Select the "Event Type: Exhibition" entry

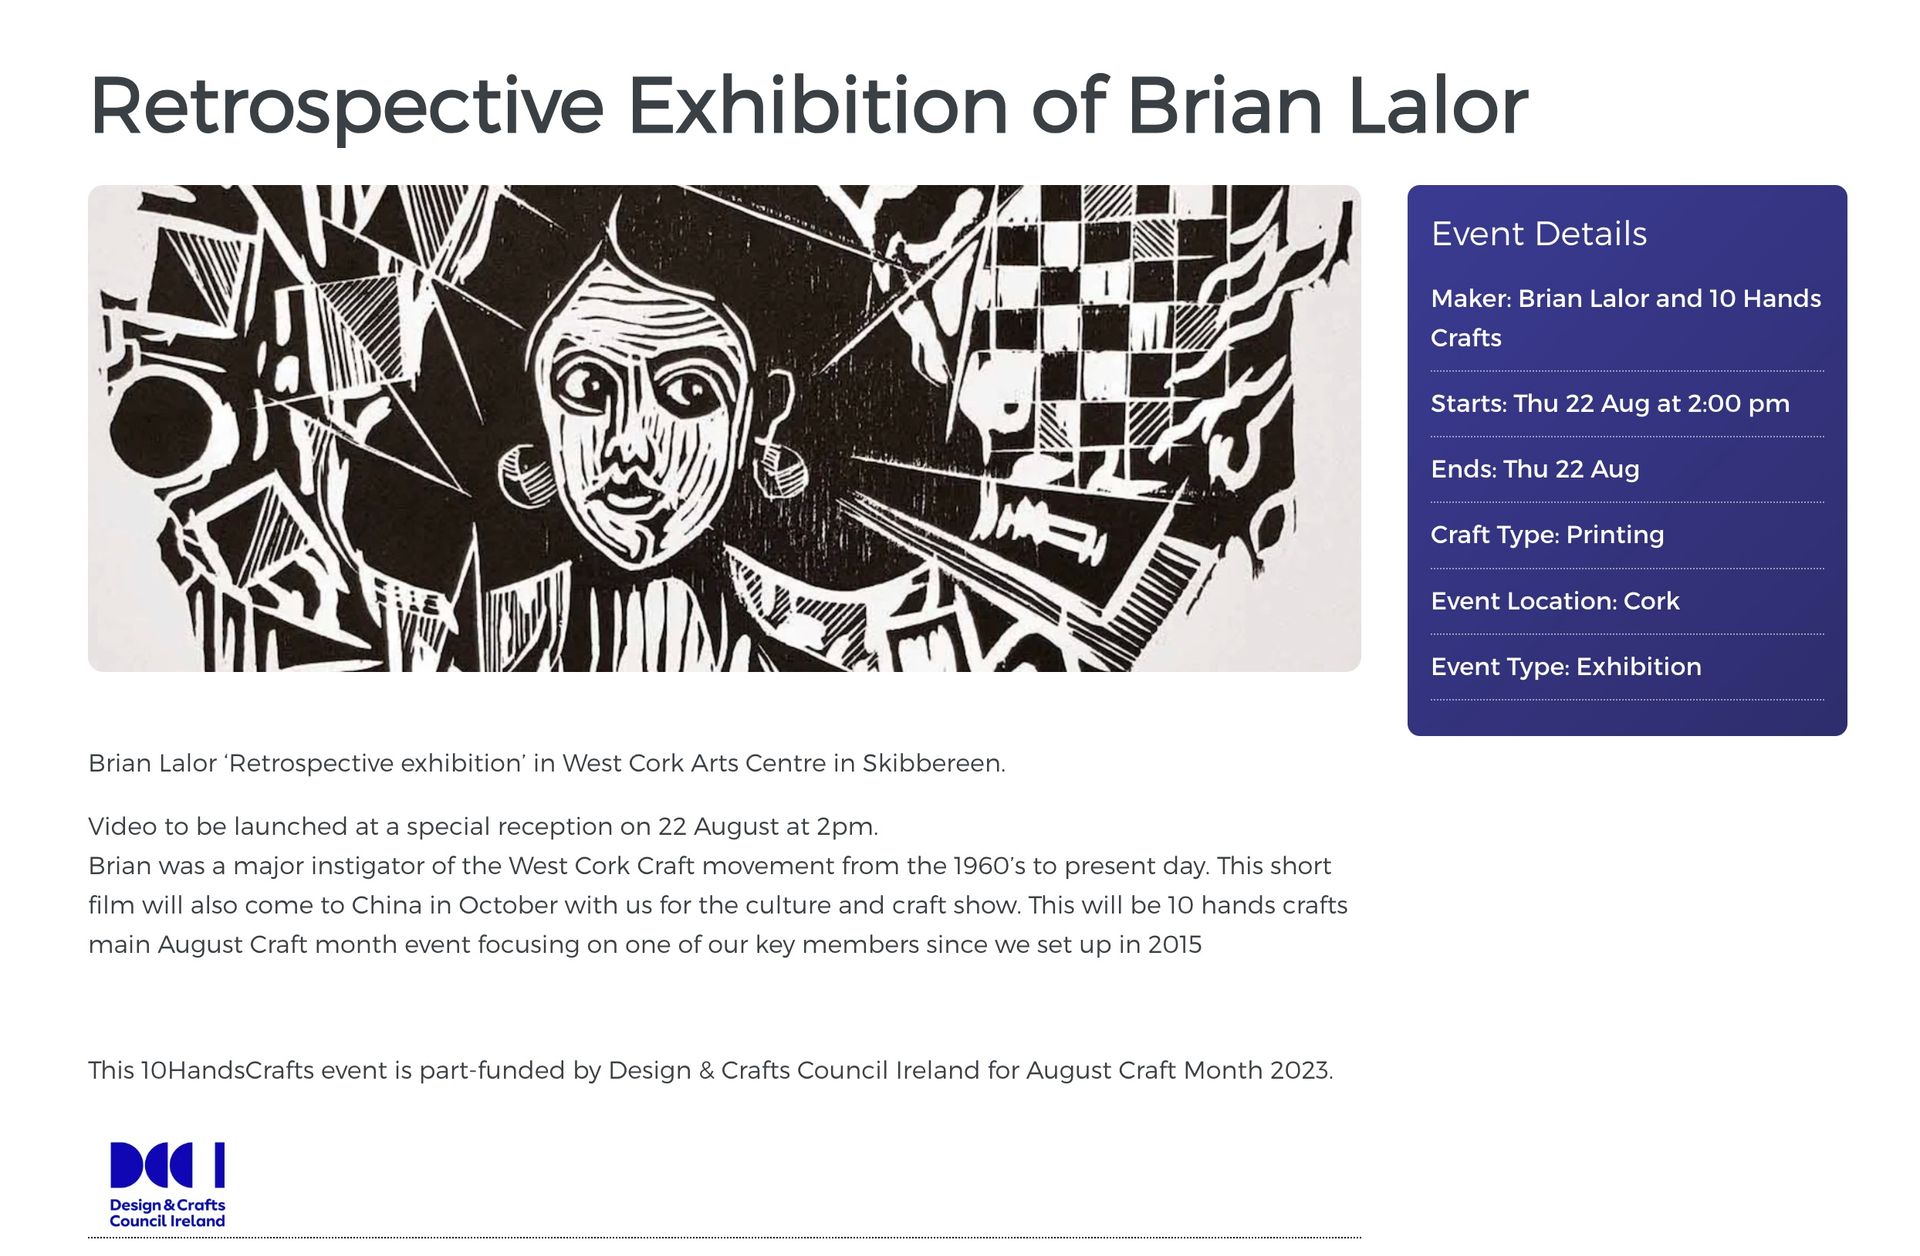coord(1565,667)
